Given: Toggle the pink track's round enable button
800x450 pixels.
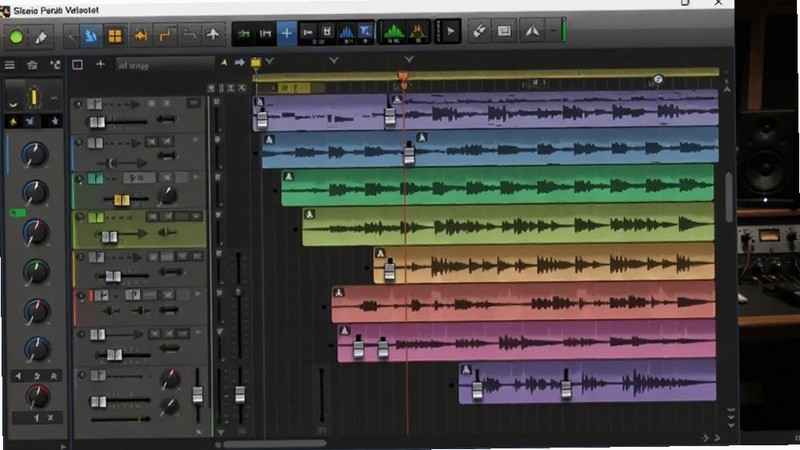Looking at the screenshot, I should click(81, 335).
